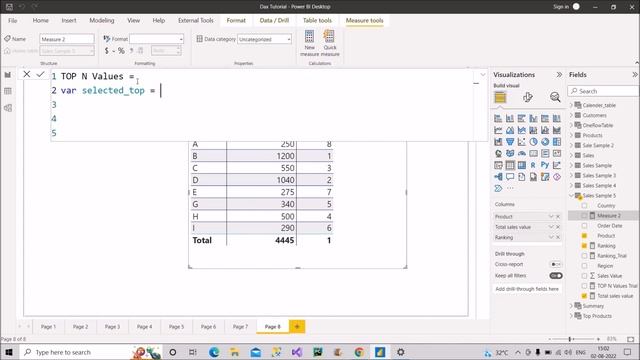This screenshot has height=360, width=640.
Task: Expand the Calender_table field group
Action: coord(571,105)
